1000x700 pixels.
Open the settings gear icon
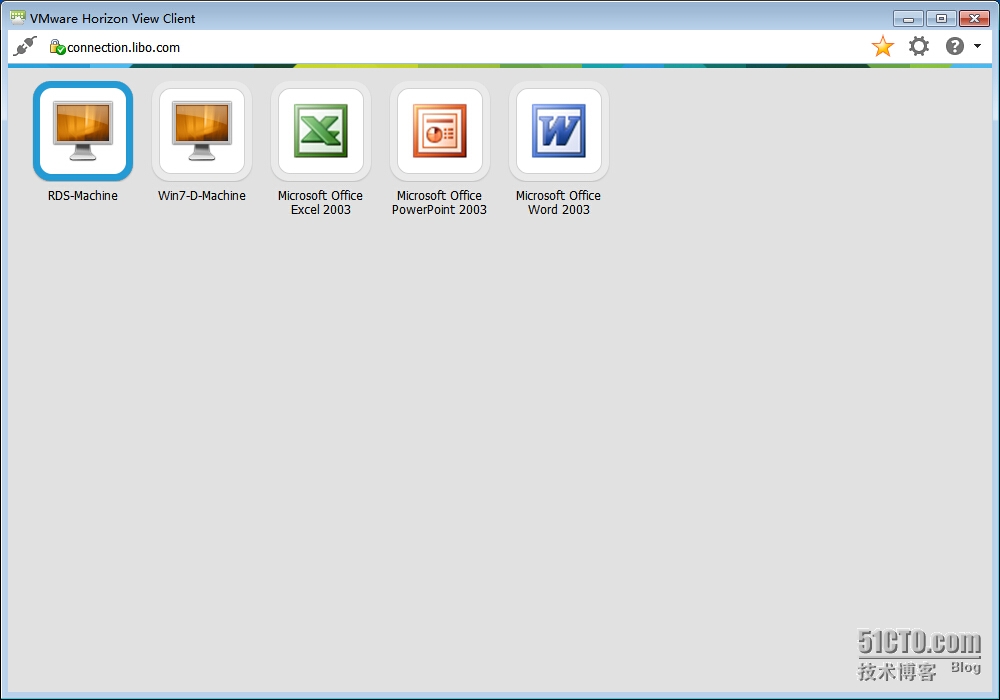919,46
